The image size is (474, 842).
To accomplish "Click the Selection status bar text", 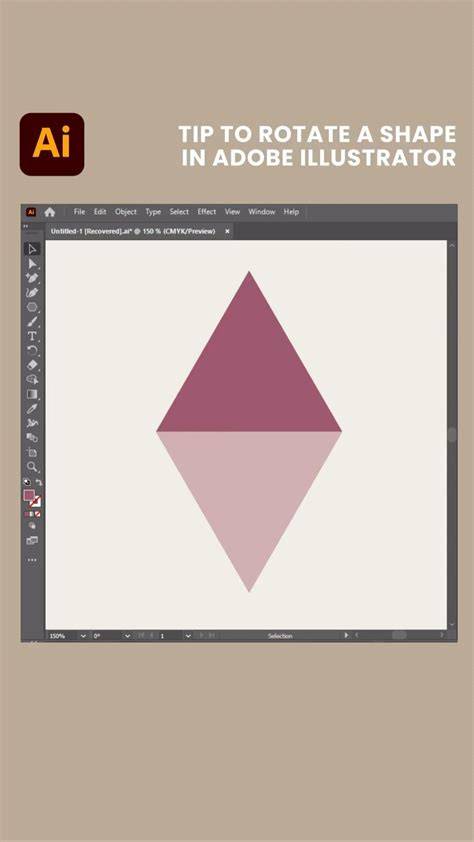I will (280, 636).
